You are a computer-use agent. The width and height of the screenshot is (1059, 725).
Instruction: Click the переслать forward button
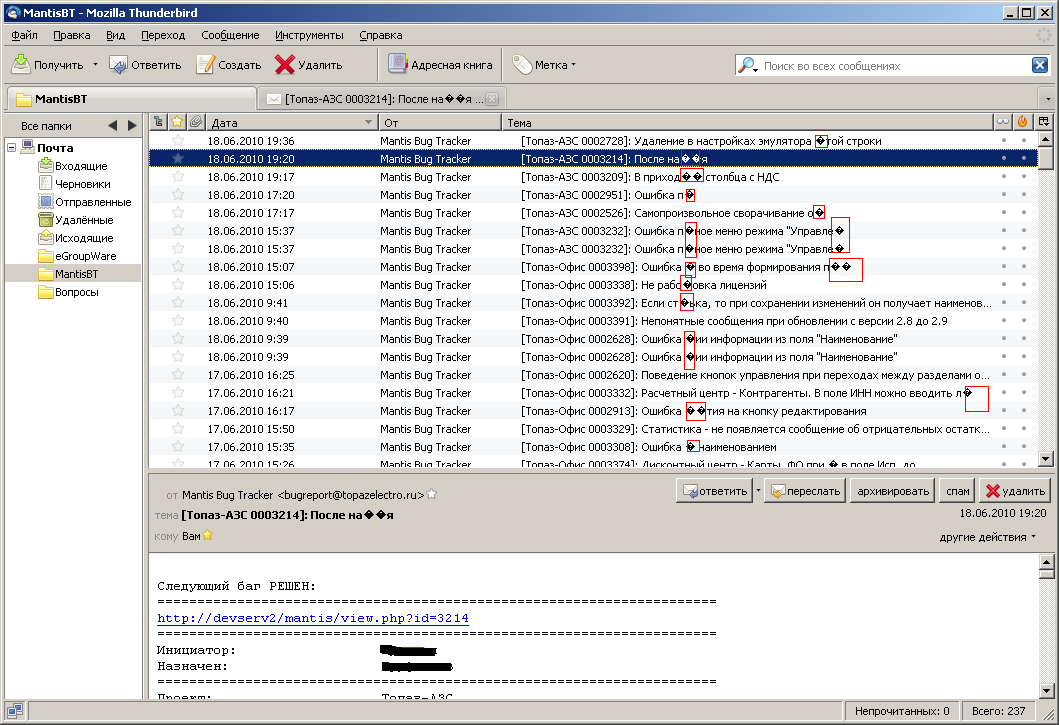tap(804, 491)
